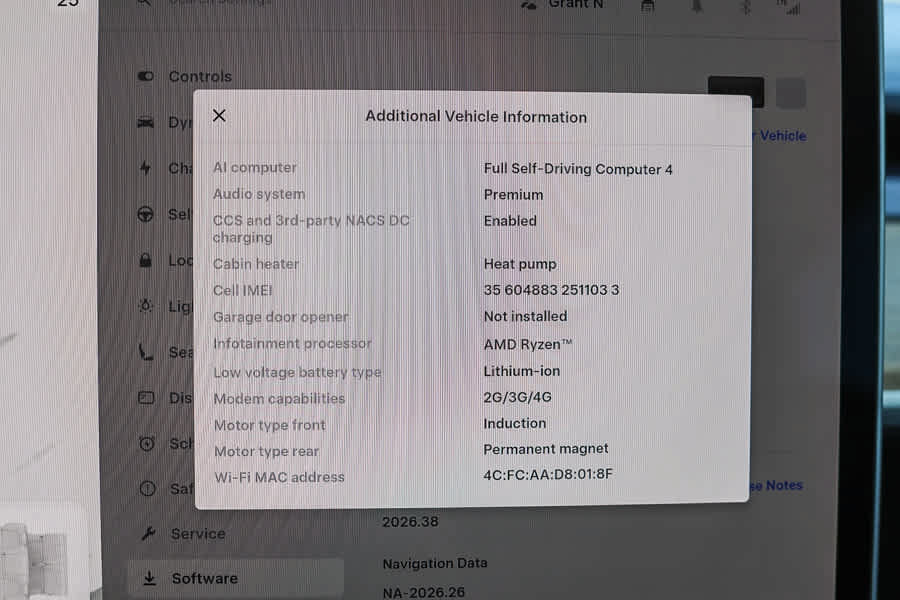Select the 'Premium' audio value
This screenshot has width=900, height=600.
(513, 195)
